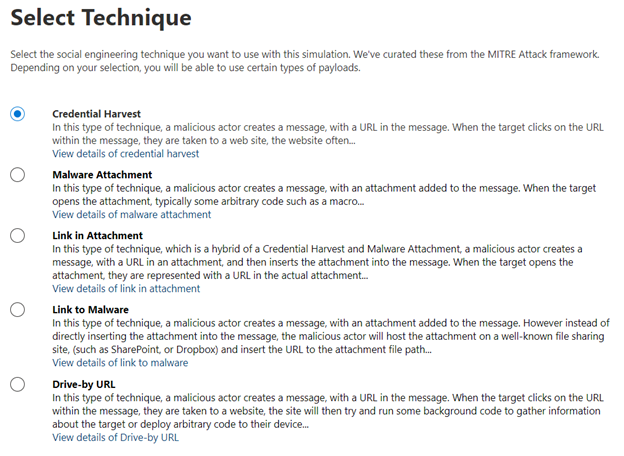Click the Link in Attachment title
This screenshot has width=624, height=456.
point(97,236)
